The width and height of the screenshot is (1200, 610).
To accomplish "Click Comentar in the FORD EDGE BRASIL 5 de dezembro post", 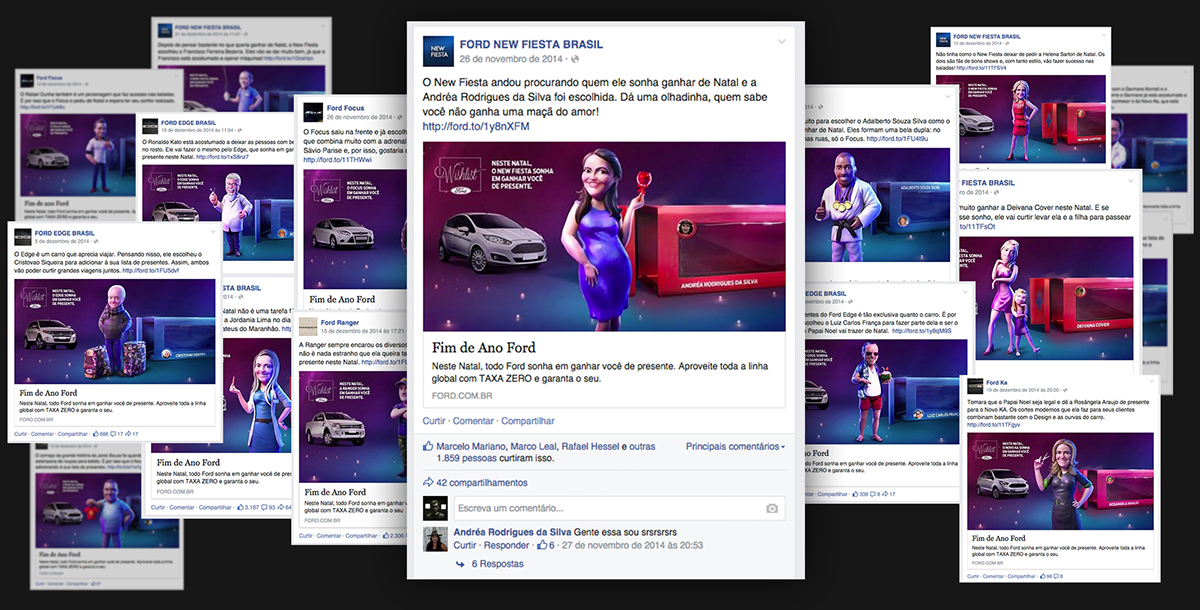I will (42, 433).
